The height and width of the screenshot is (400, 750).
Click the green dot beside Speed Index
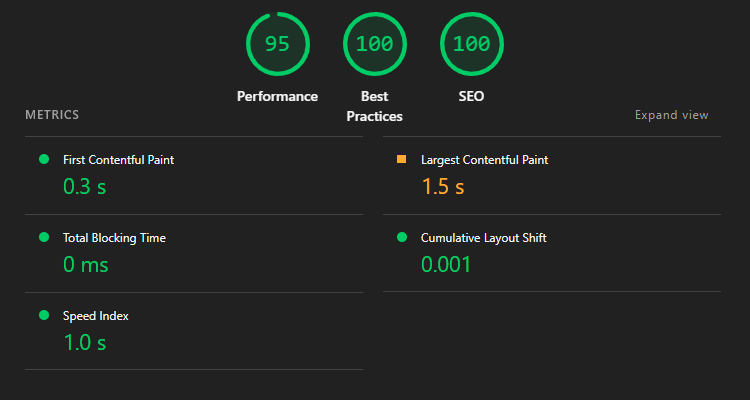pos(44,315)
